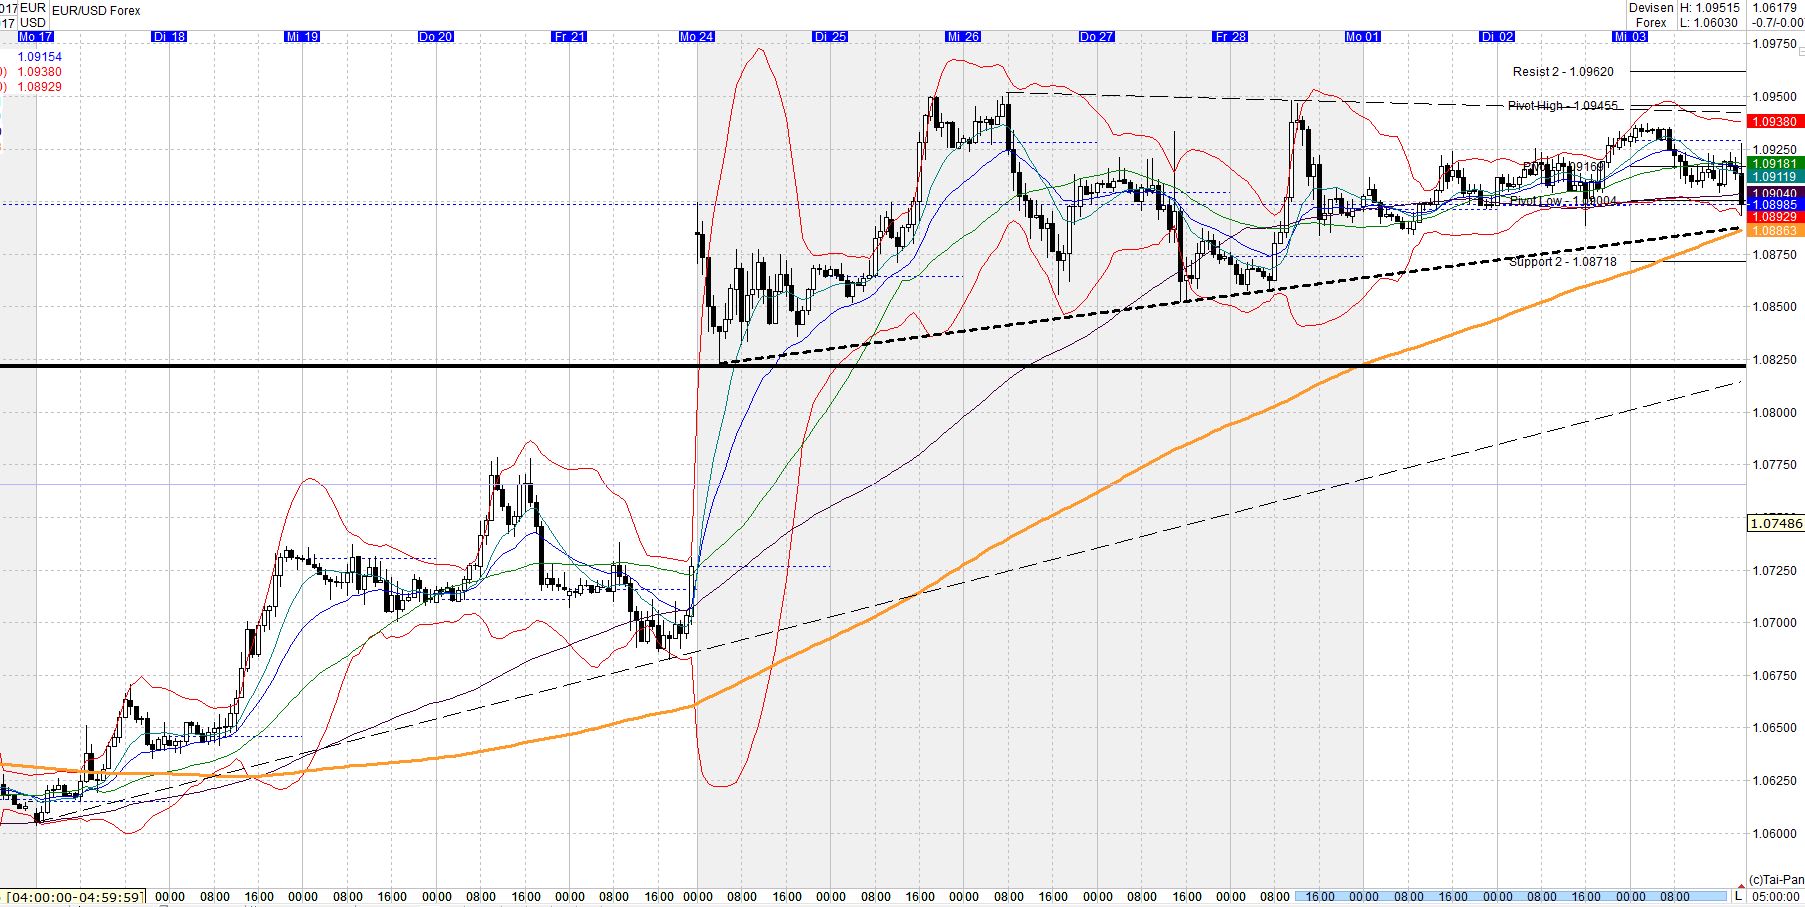Click the H: 1.09515 high value display
The width and height of the screenshot is (1805, 907).
[x=1709, y=8]
